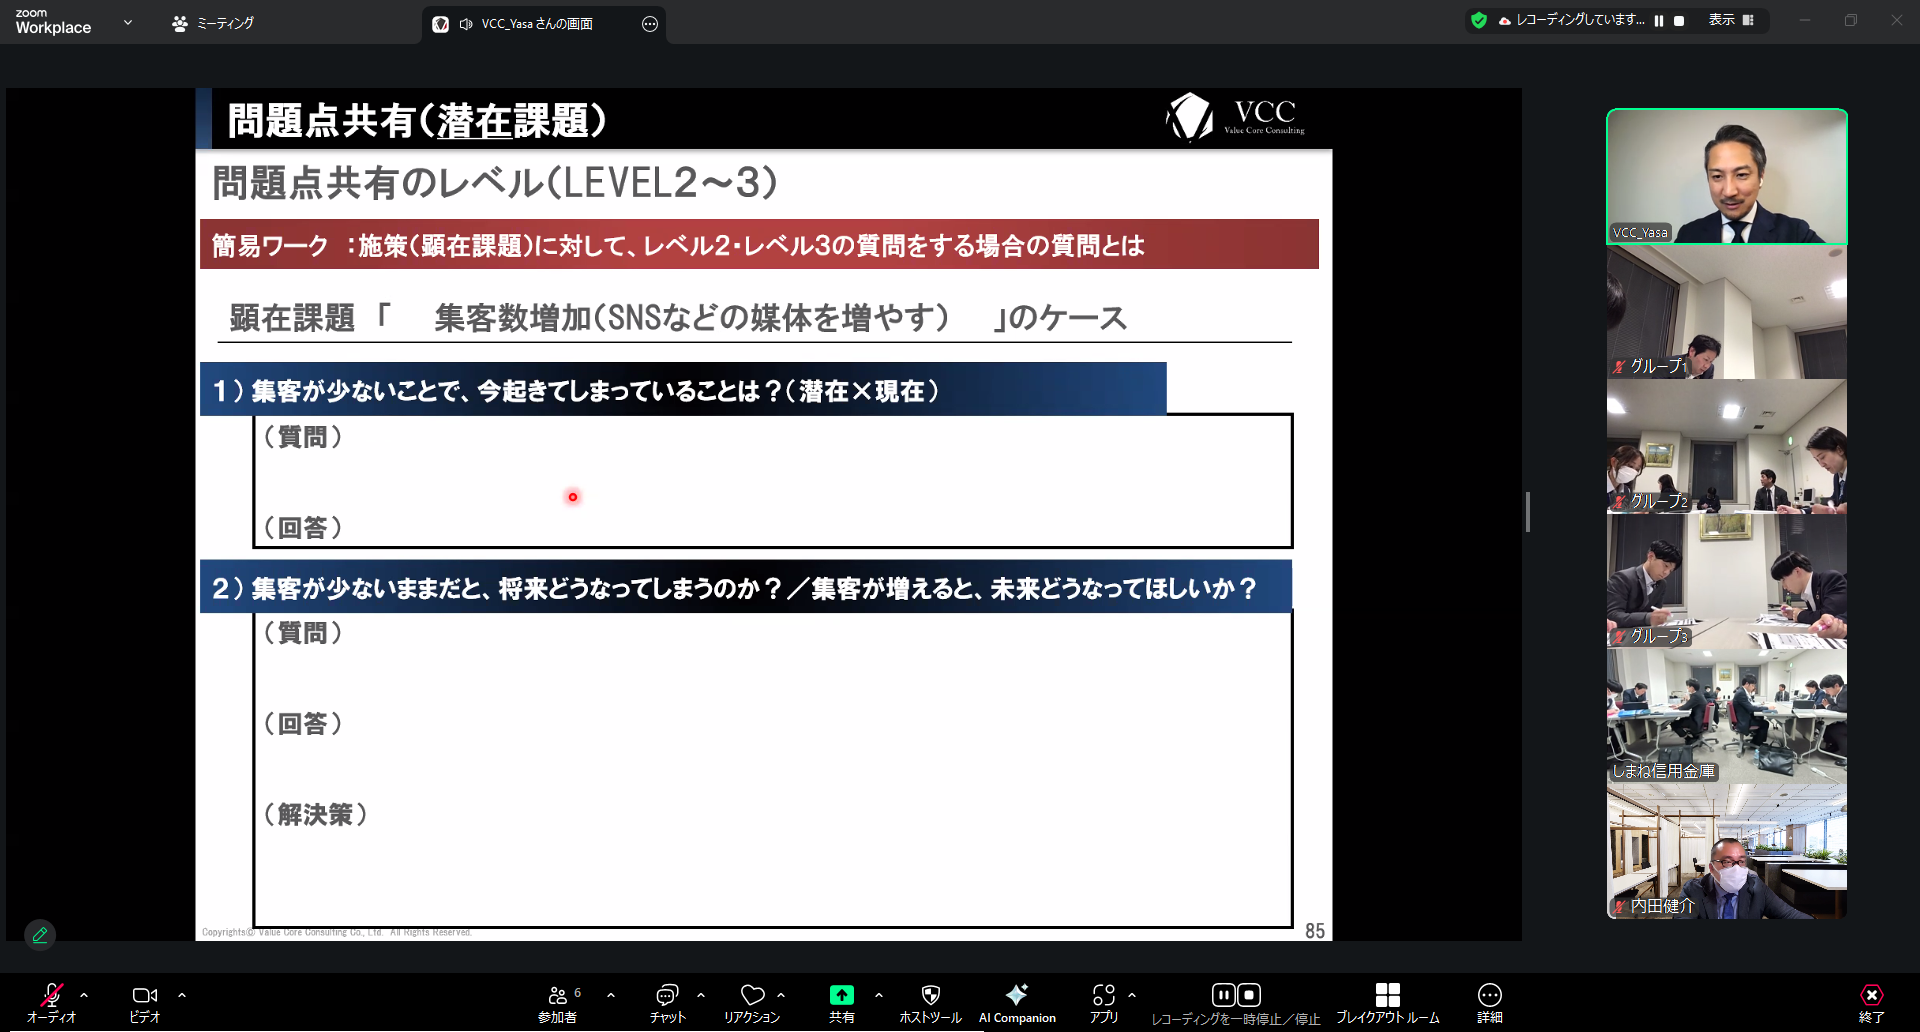1920x1032 pixels.
Task: Click the End (終了) meeting button
Action: (x=1871, y=1003)
